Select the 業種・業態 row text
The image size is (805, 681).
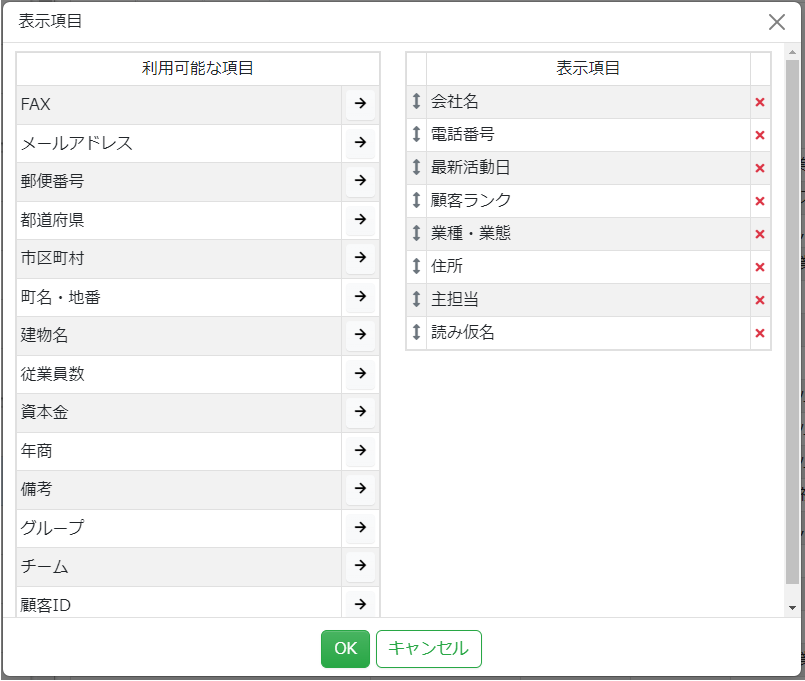click(x=471, y=234)
